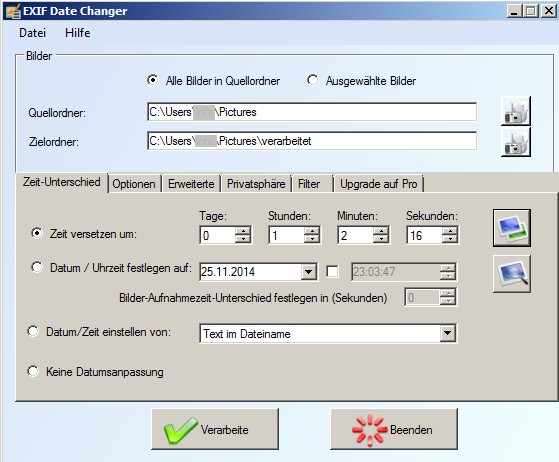This screenshot has width=559, height=462.
Task: Open the Datei menu
Action: click(32, 33)
